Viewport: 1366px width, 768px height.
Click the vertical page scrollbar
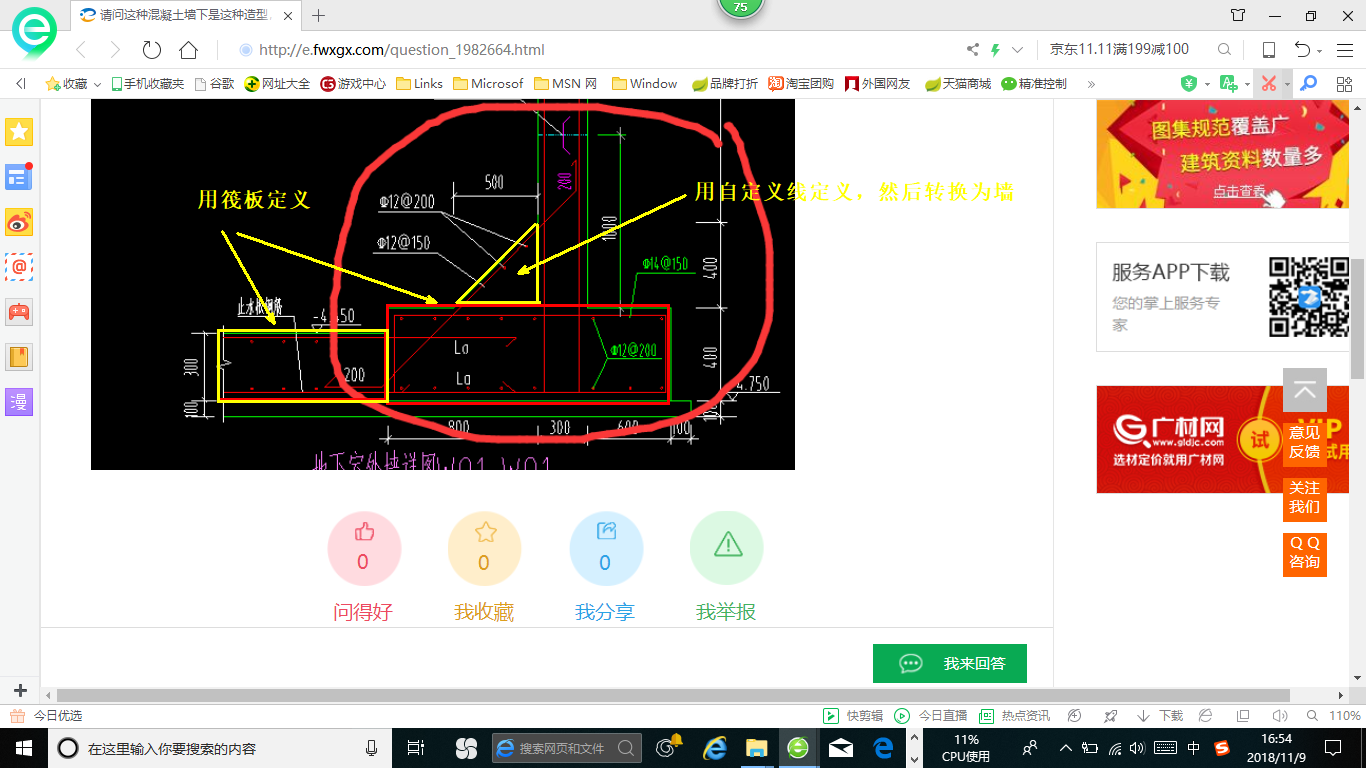click(1358, 320)
